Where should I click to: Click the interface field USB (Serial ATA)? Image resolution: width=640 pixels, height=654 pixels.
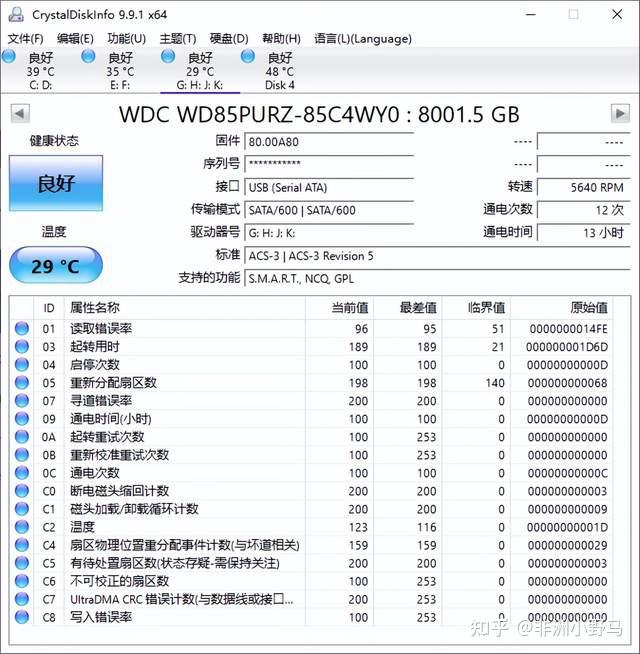[x=329, y=187]
